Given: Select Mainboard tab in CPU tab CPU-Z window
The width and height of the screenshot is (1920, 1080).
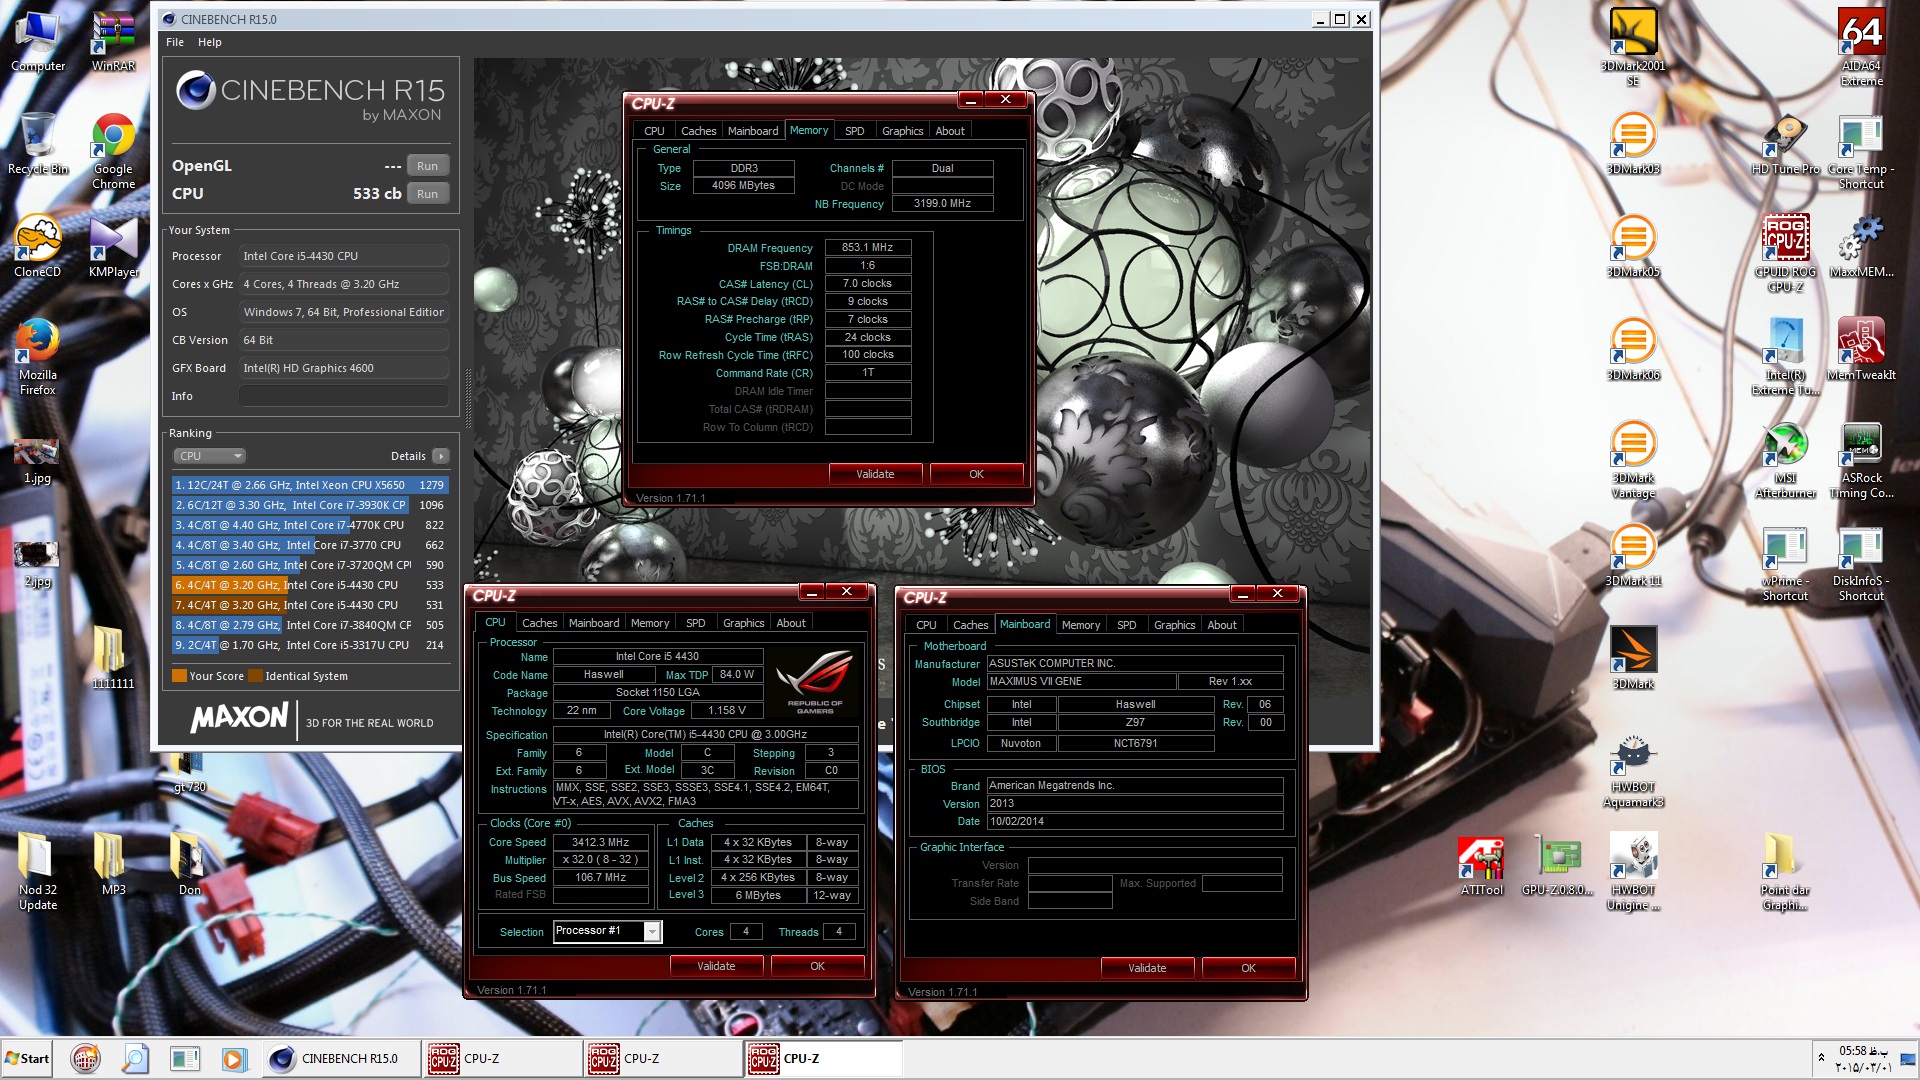Looking at the screenshot, I should click(x=594, y=623).
